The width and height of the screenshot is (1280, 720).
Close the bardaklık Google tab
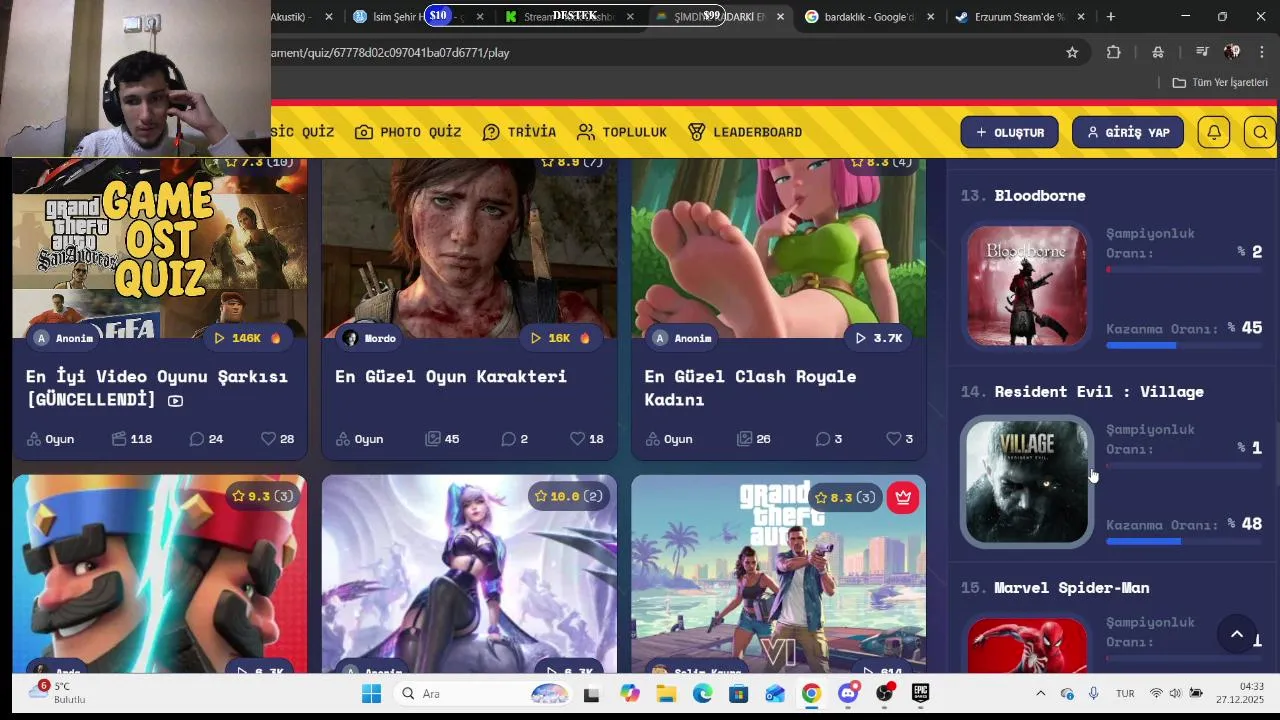(x=931, y=16)
